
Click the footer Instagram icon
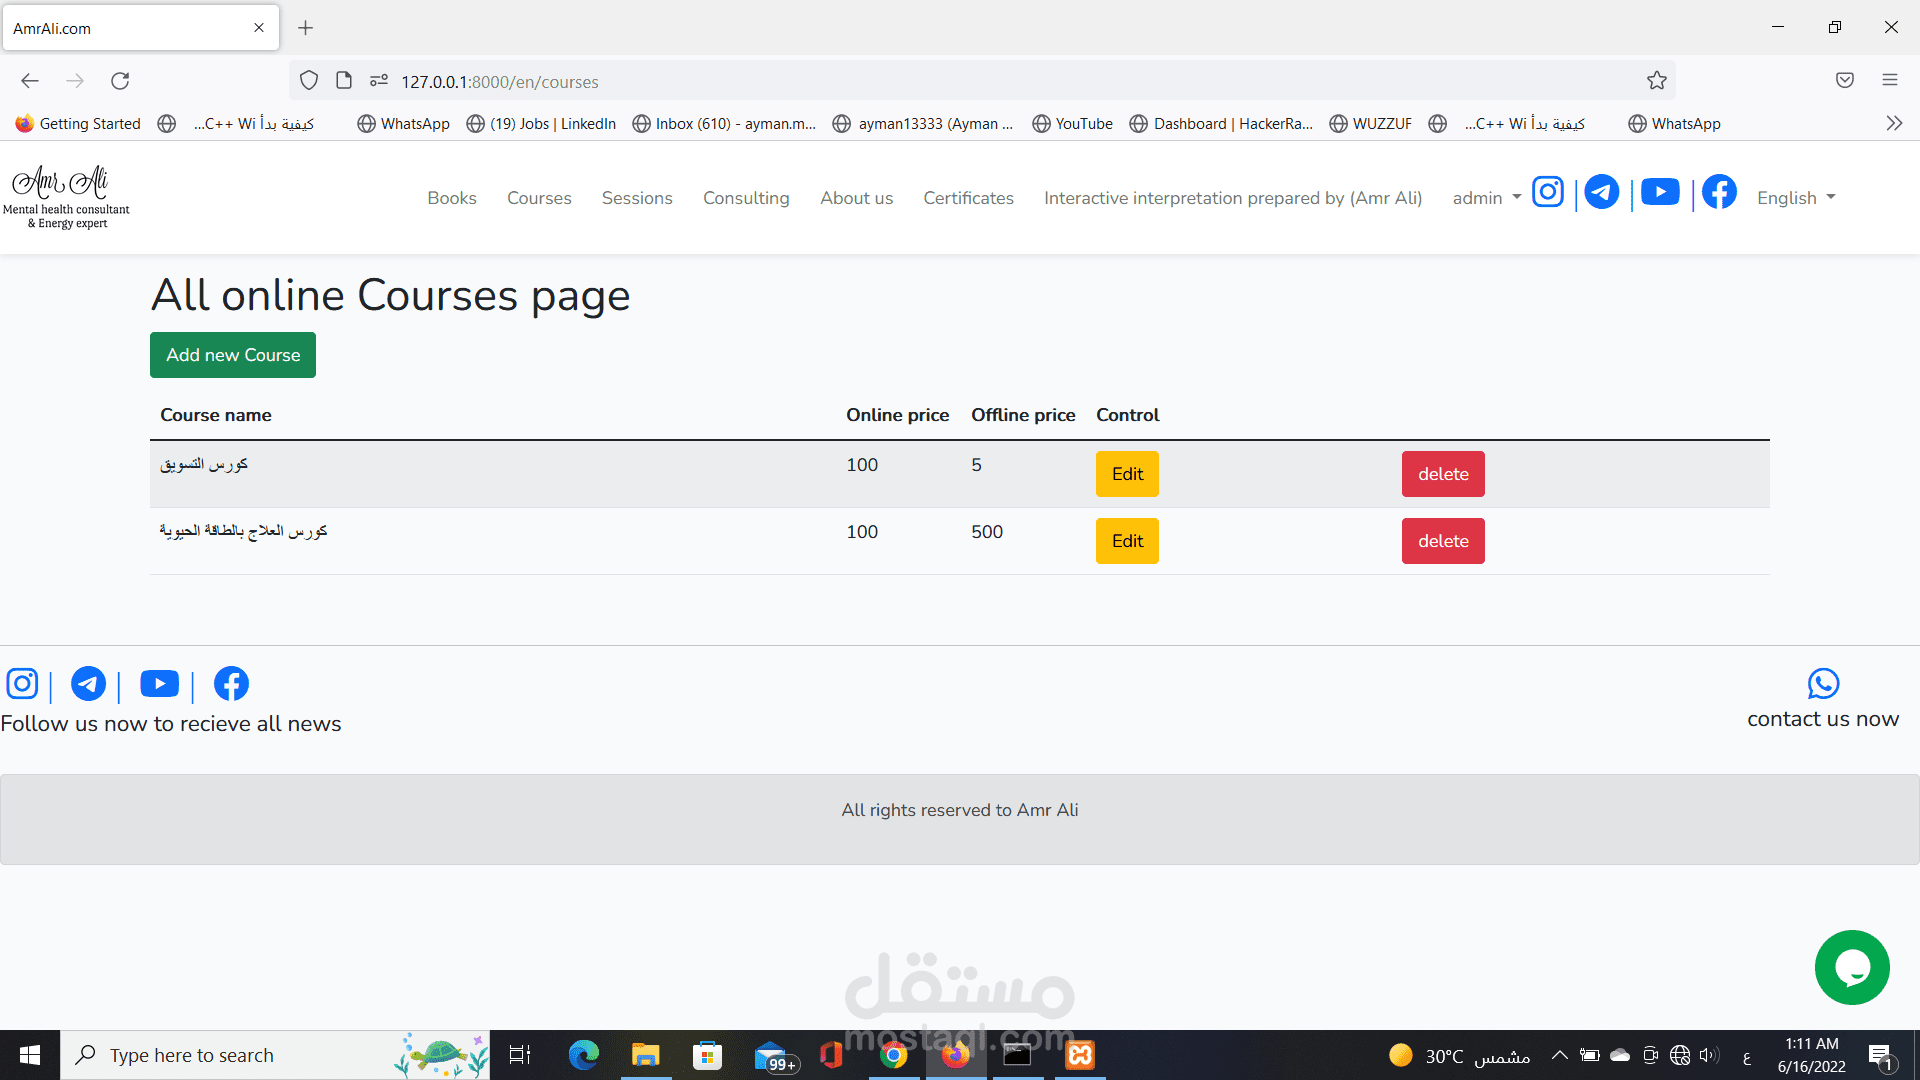[22, 684]
